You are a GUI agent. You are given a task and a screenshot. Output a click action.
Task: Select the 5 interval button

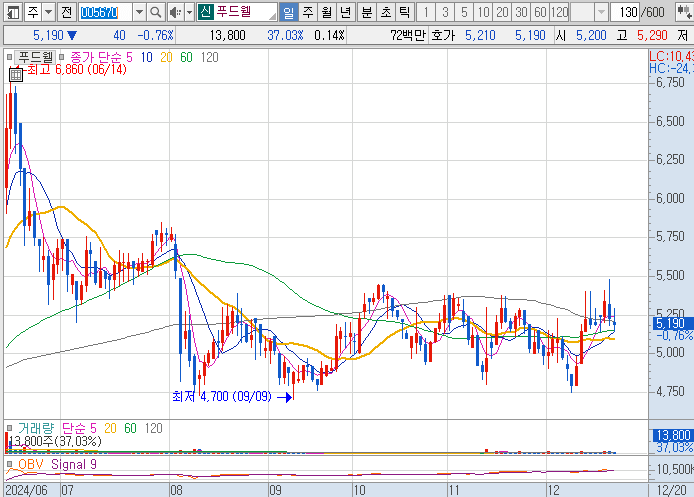[x=464, y=12]
